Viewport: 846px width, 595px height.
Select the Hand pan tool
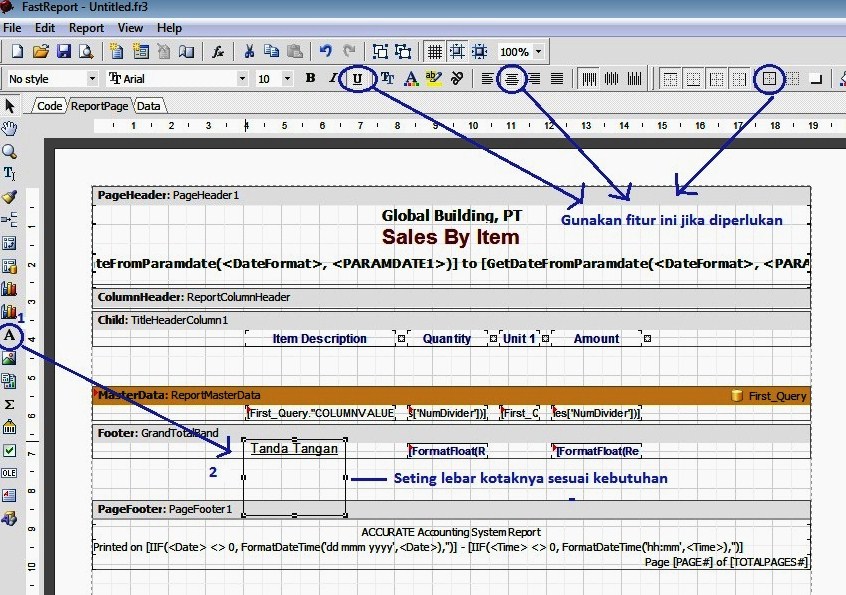point(9,128)
